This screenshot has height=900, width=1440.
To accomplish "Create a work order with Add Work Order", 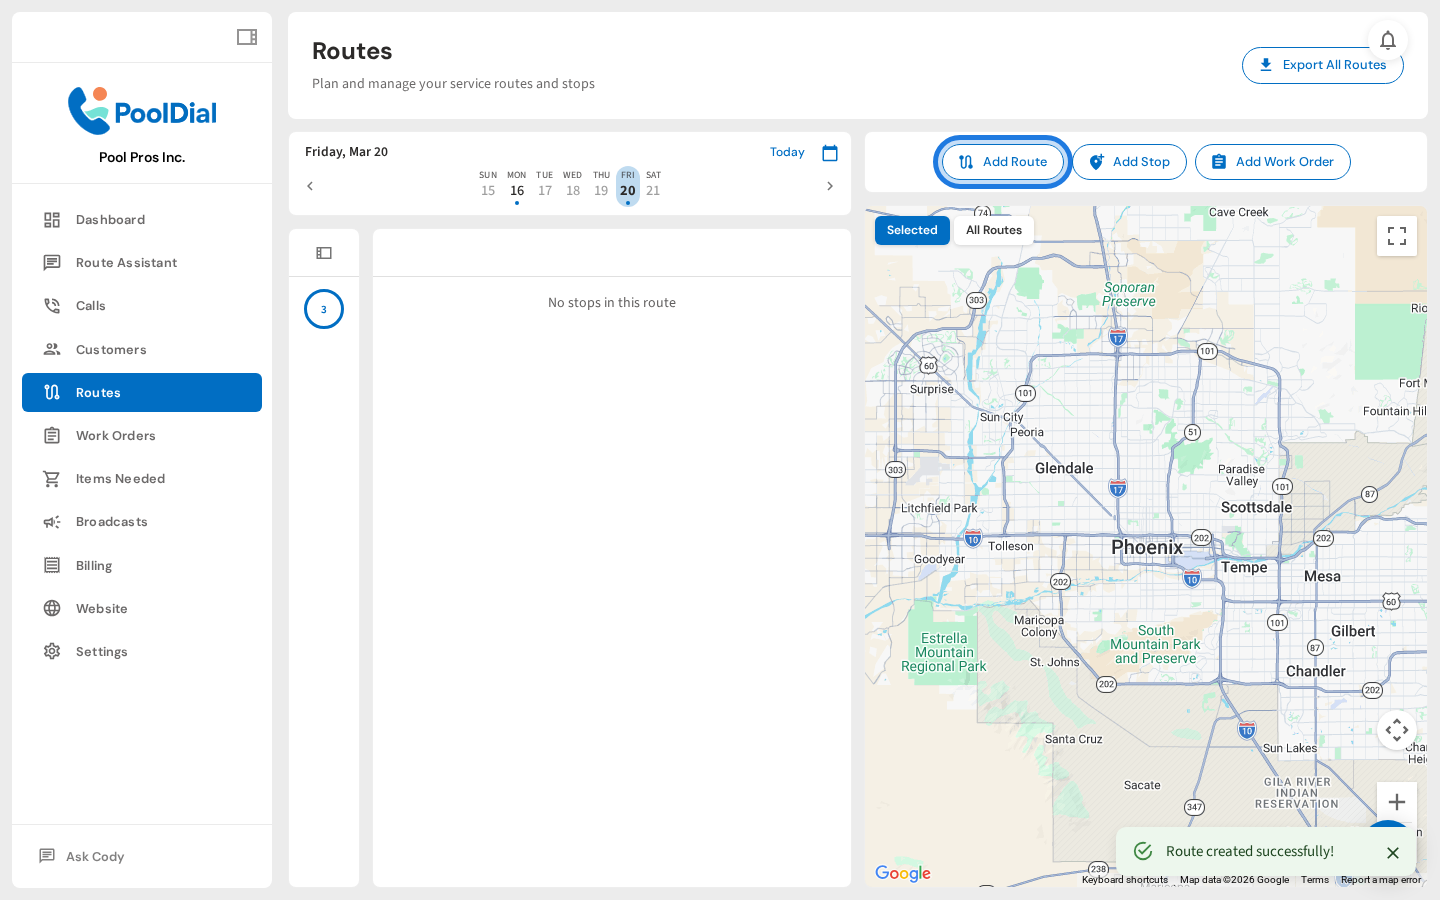I will pos(1272,161).
